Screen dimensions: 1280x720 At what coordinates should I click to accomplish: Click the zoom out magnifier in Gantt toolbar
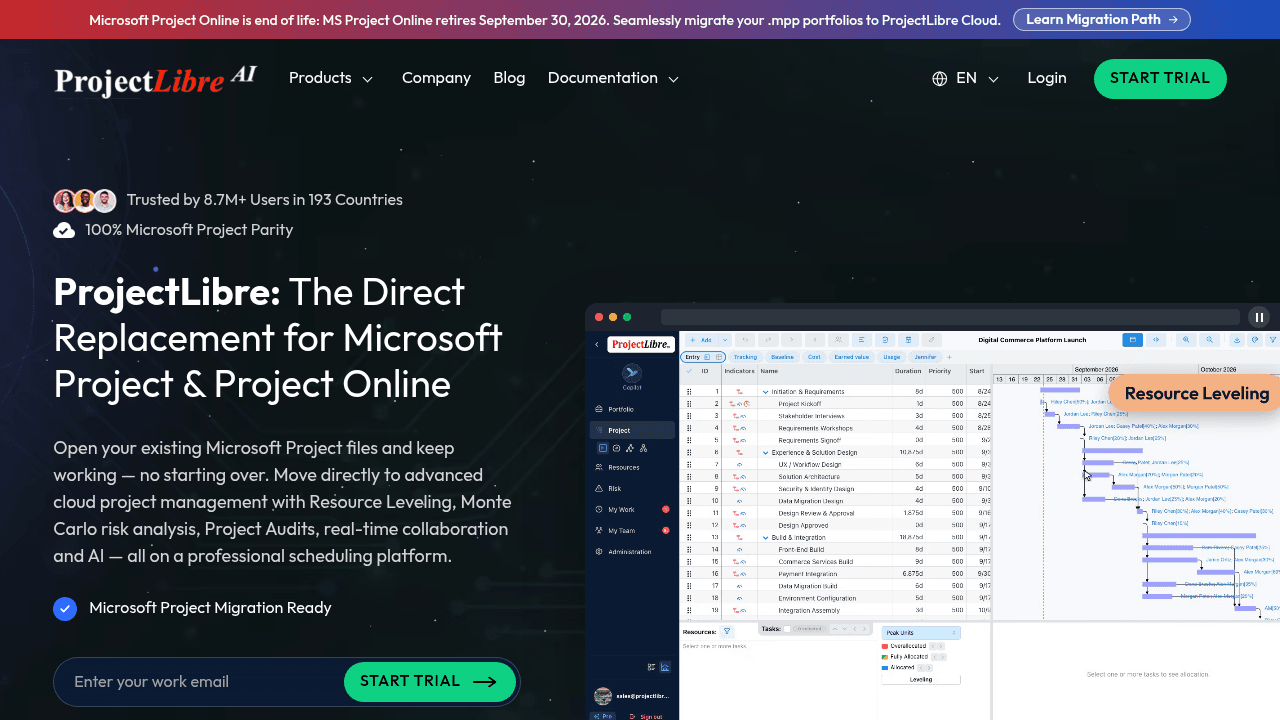pos(1210,340)
